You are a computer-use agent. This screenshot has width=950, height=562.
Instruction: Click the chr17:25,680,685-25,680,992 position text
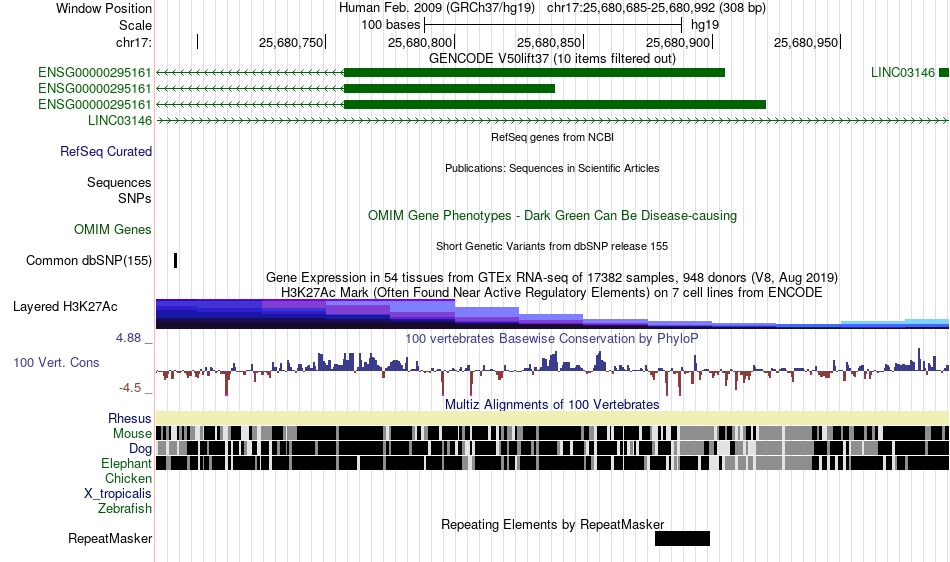656,8
